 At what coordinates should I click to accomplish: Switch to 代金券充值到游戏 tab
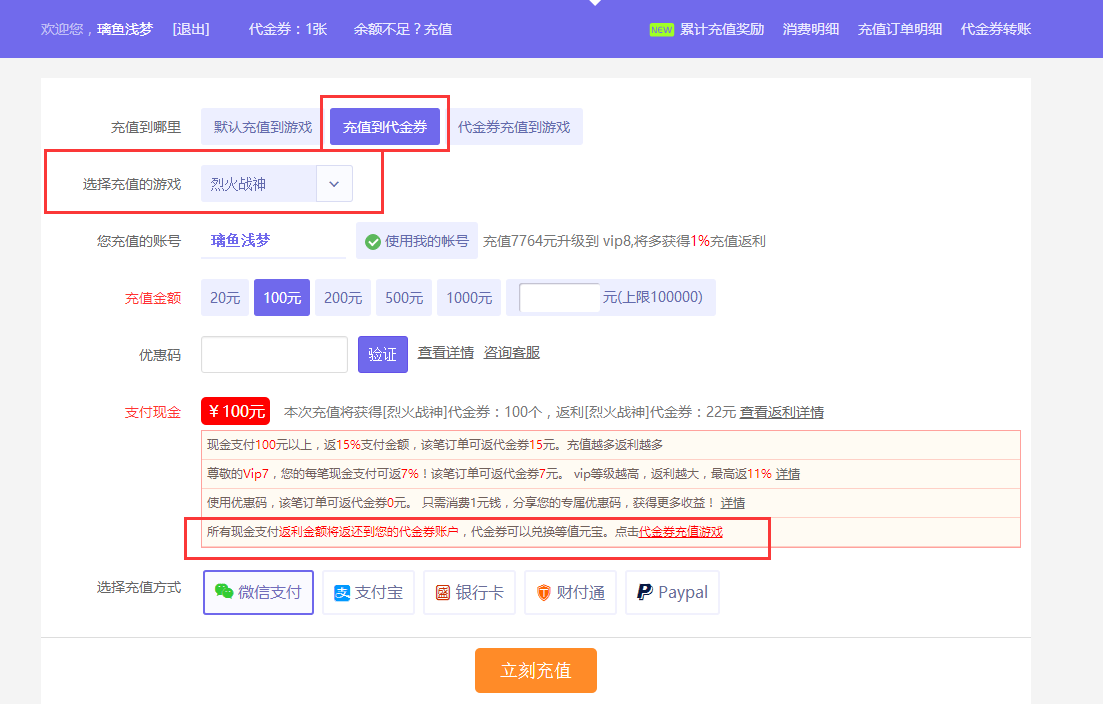514,127
